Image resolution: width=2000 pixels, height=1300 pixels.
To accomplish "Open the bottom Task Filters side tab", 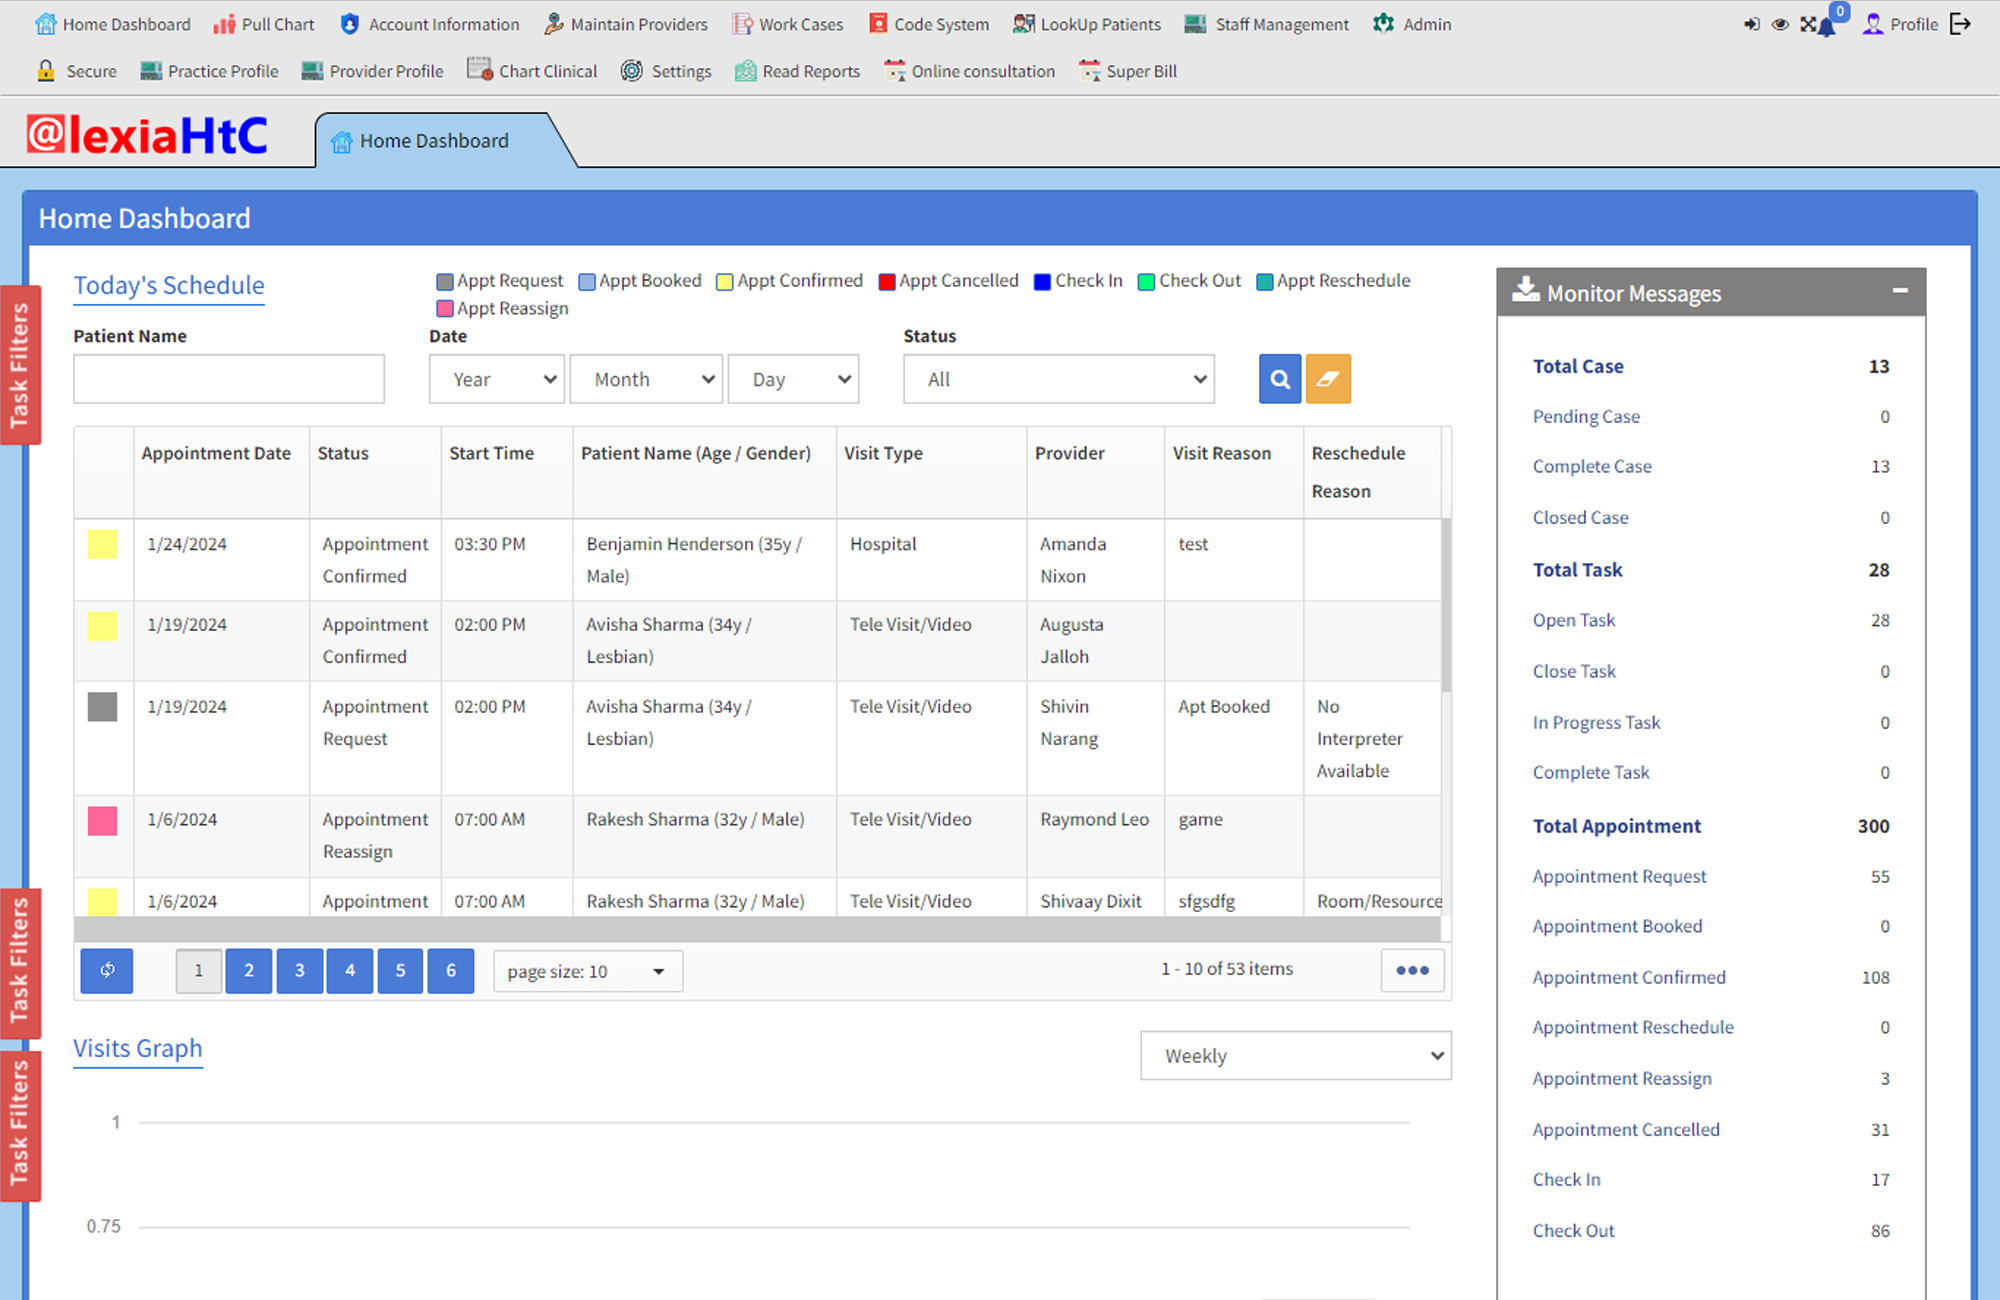I will coord(20,1125).
